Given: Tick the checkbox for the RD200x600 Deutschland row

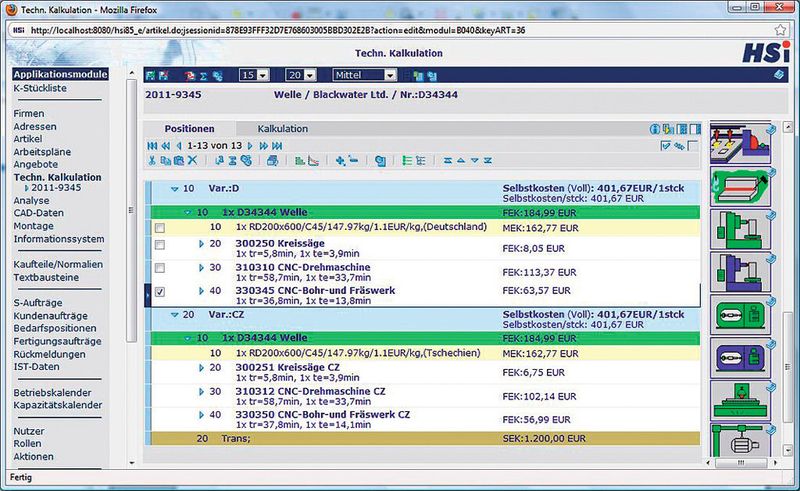Looking at the screenshot, I should [x=160, y=228].
